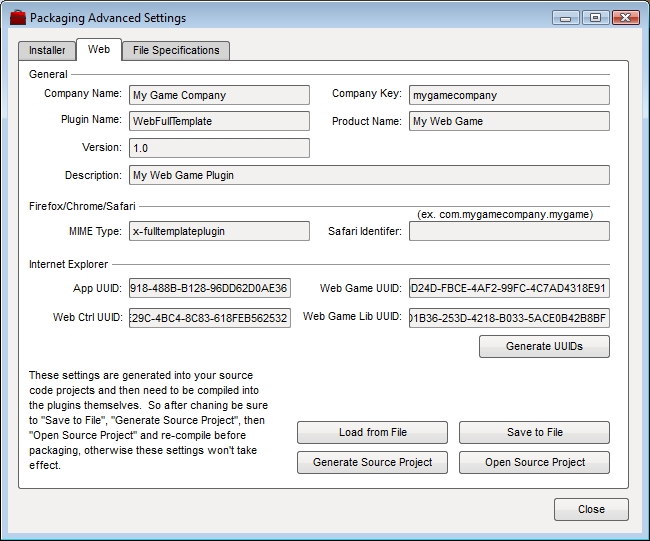Click the example text 'com.mygamecompany.mygame'

(514, 214)
